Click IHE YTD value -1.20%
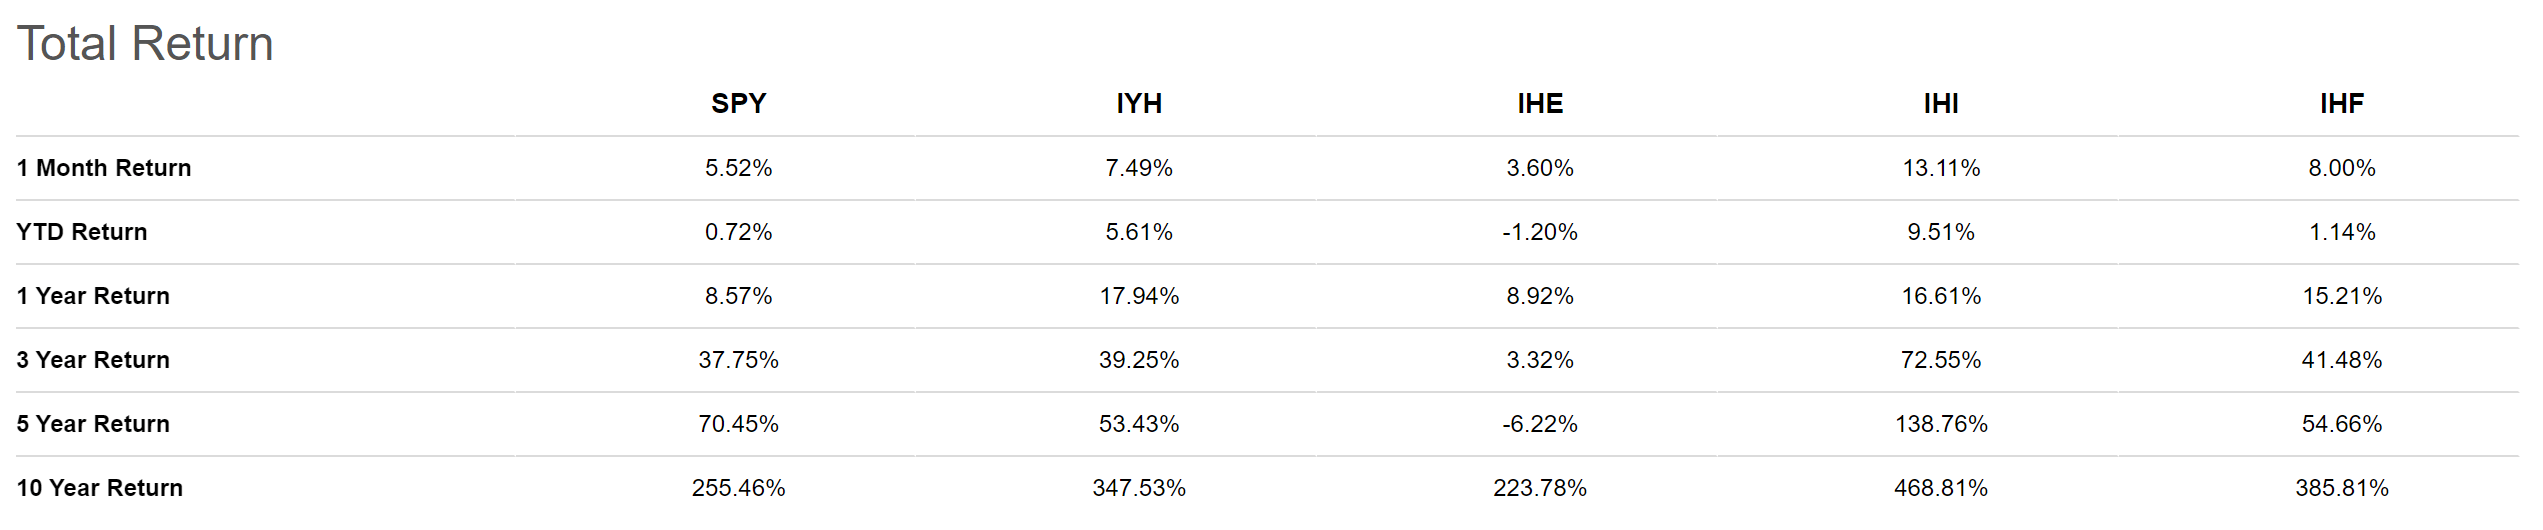2543x530 pixels. click(x=1540, y=232)
